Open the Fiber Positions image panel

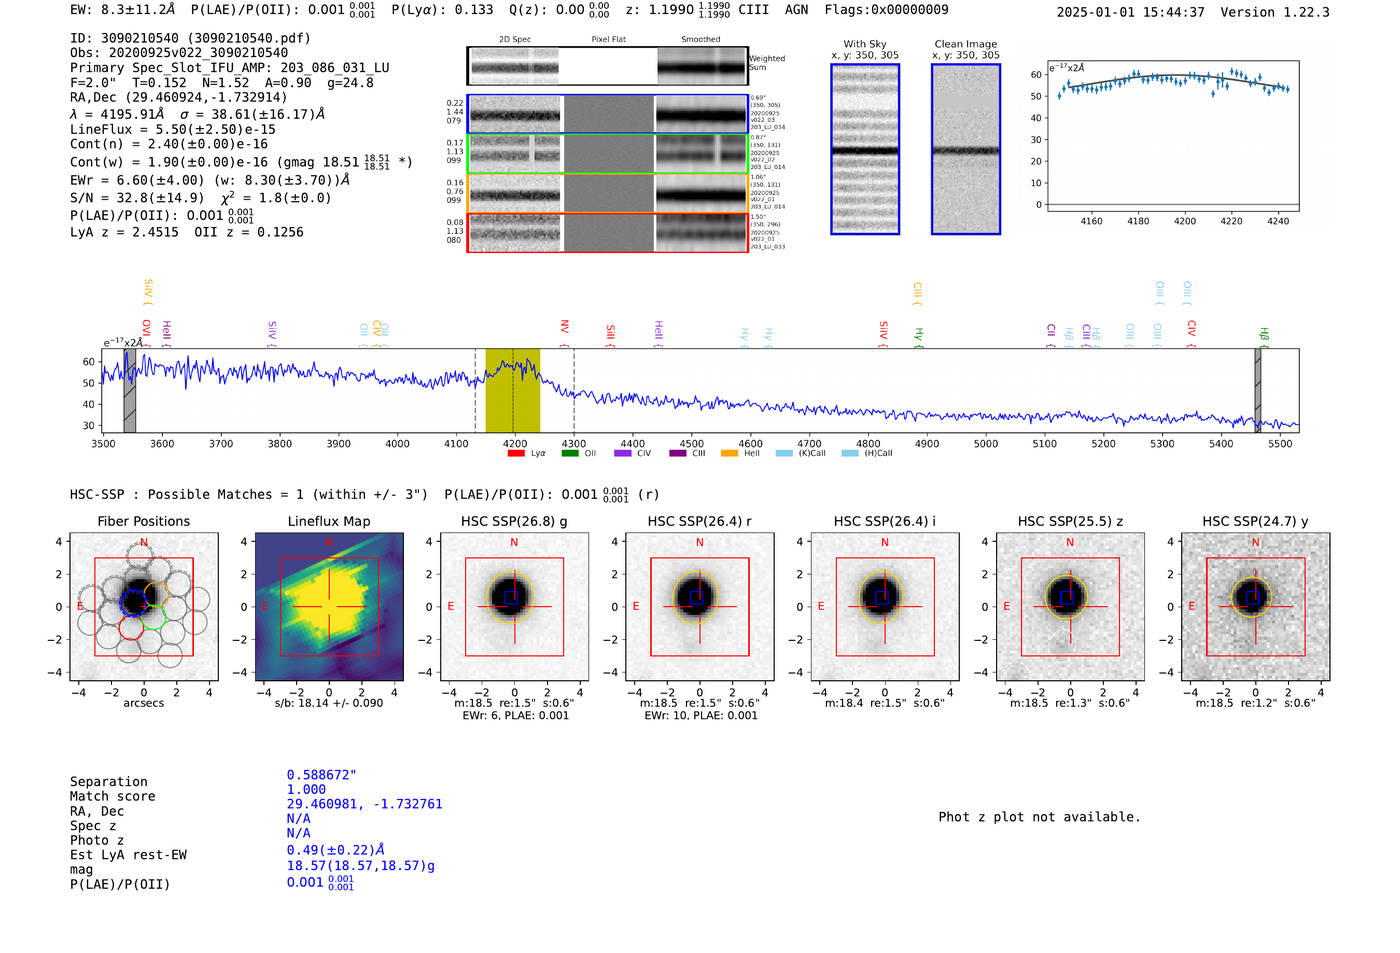pyautogui.click(x=144, y=606)
